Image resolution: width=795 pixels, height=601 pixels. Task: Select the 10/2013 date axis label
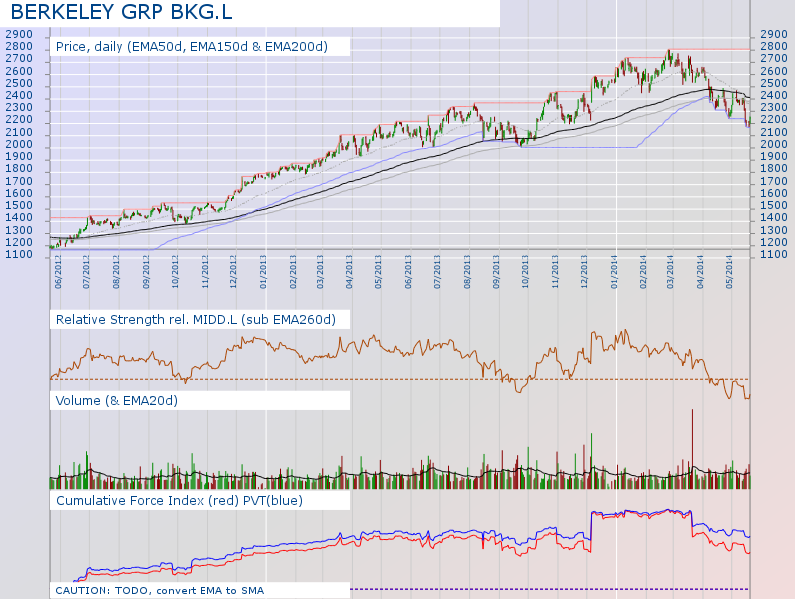(525, 274)
